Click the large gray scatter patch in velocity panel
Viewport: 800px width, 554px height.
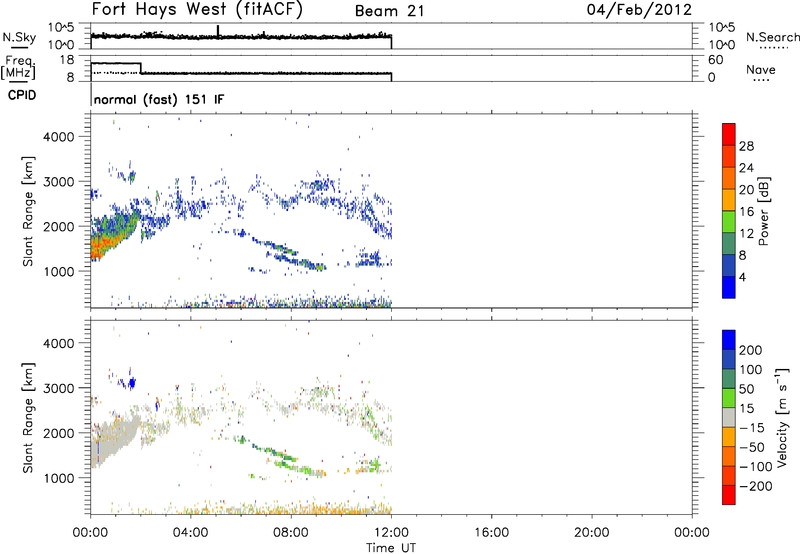[x=113, y=440]
